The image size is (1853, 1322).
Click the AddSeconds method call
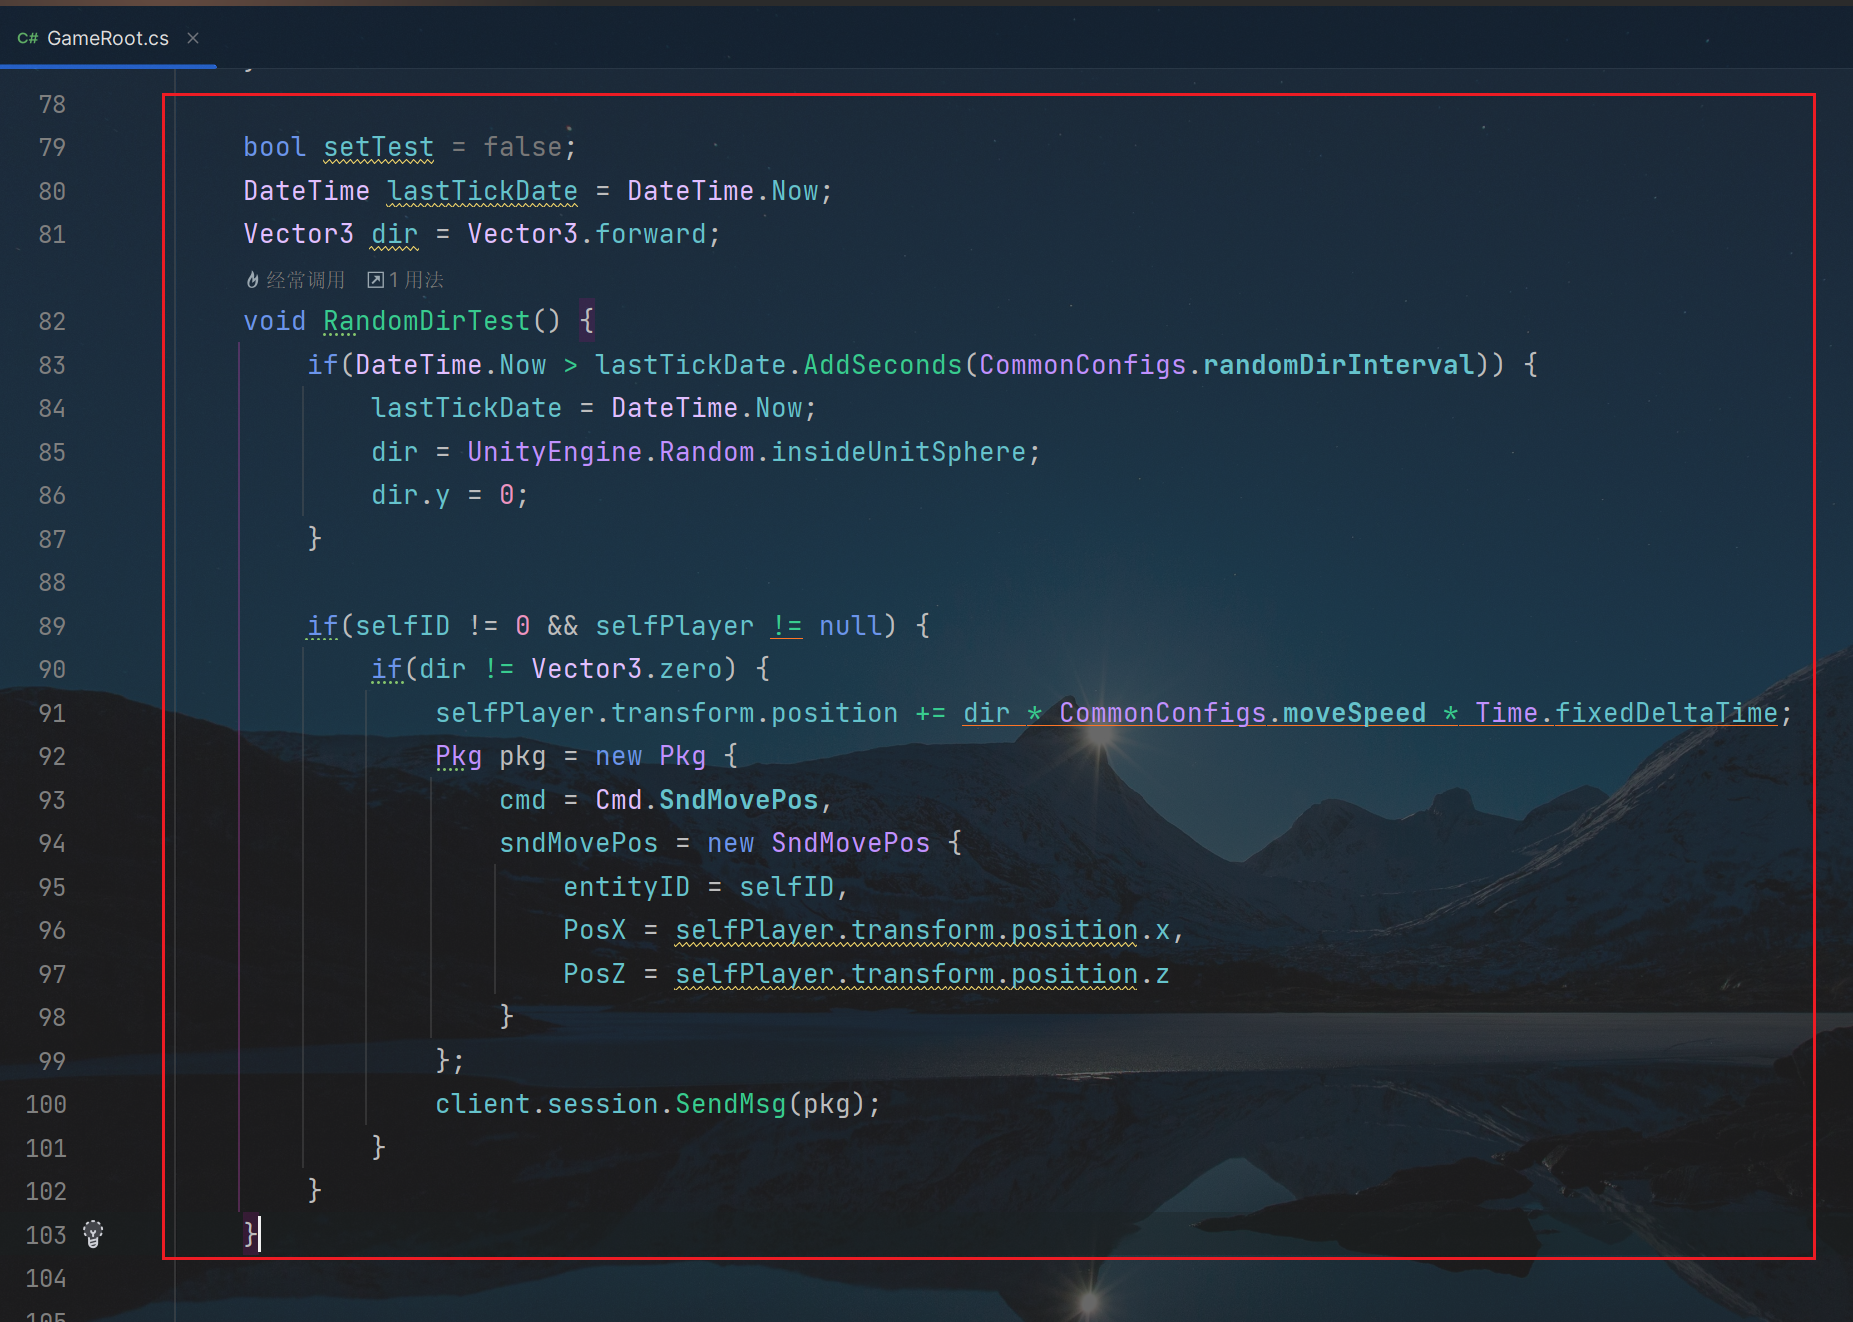point(882,365)
